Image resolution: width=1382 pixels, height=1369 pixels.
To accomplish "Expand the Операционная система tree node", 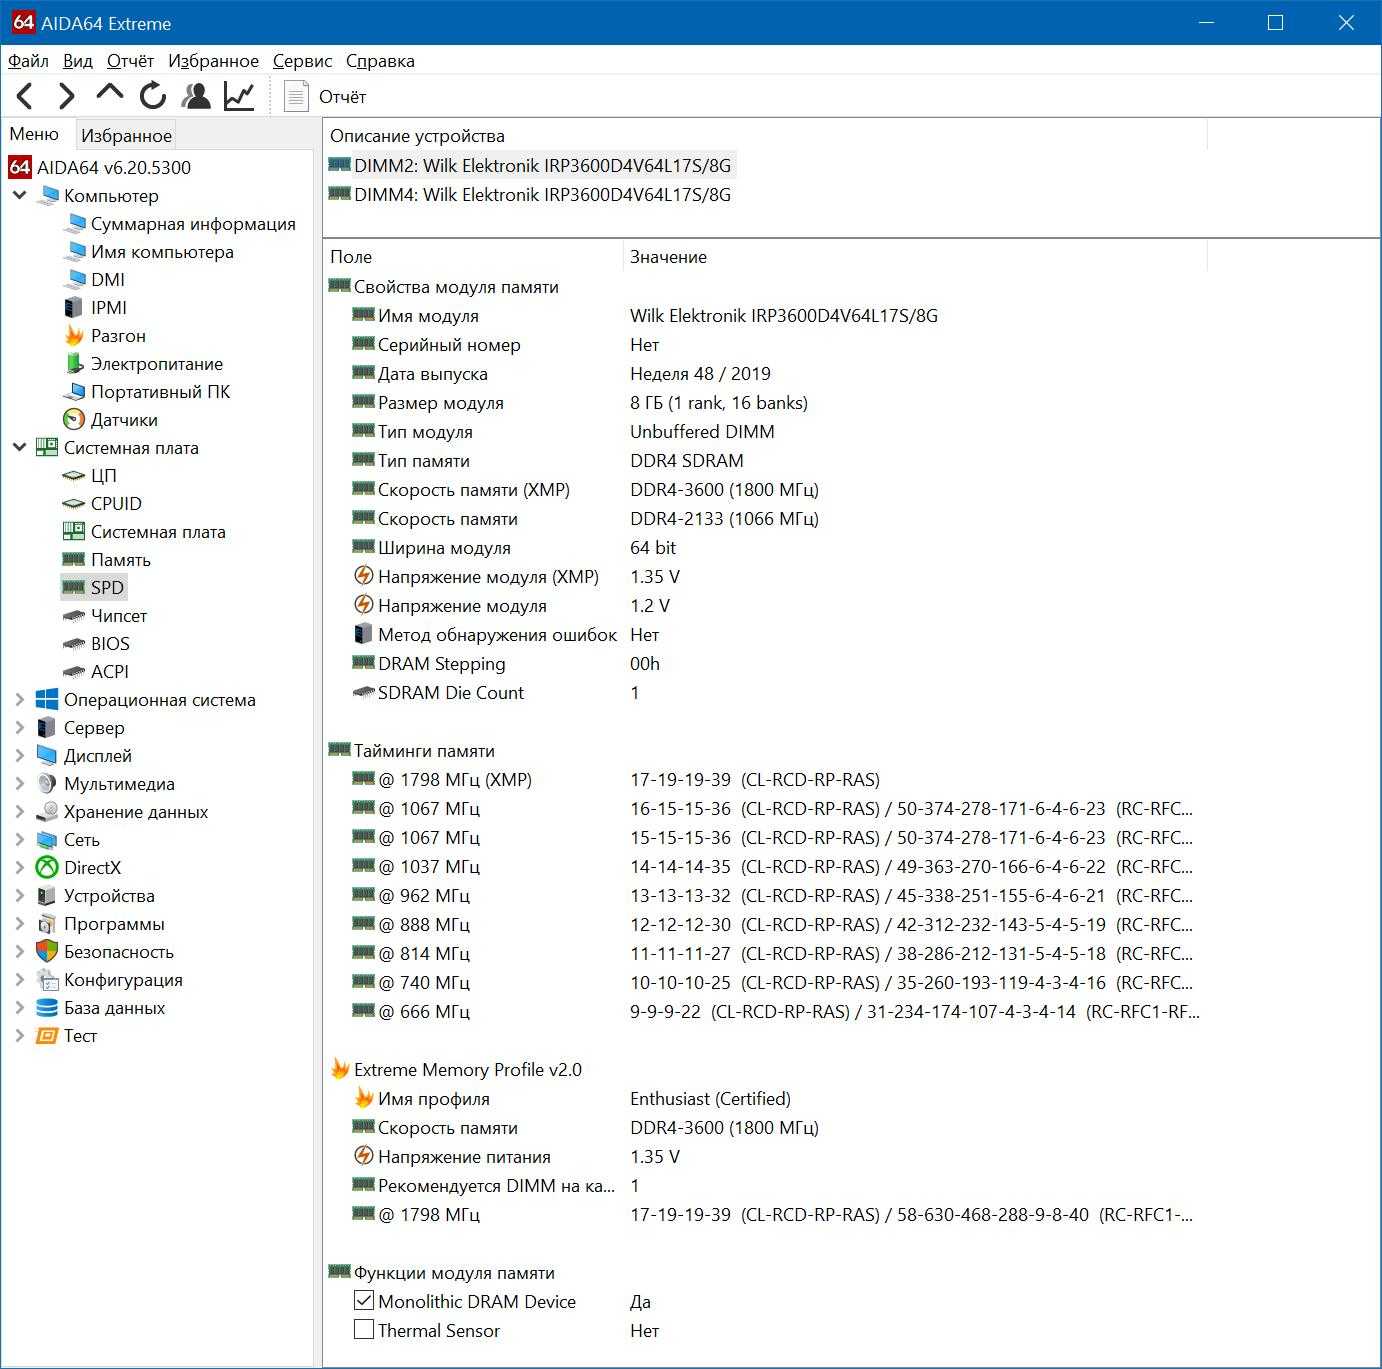I will (20, 700).
